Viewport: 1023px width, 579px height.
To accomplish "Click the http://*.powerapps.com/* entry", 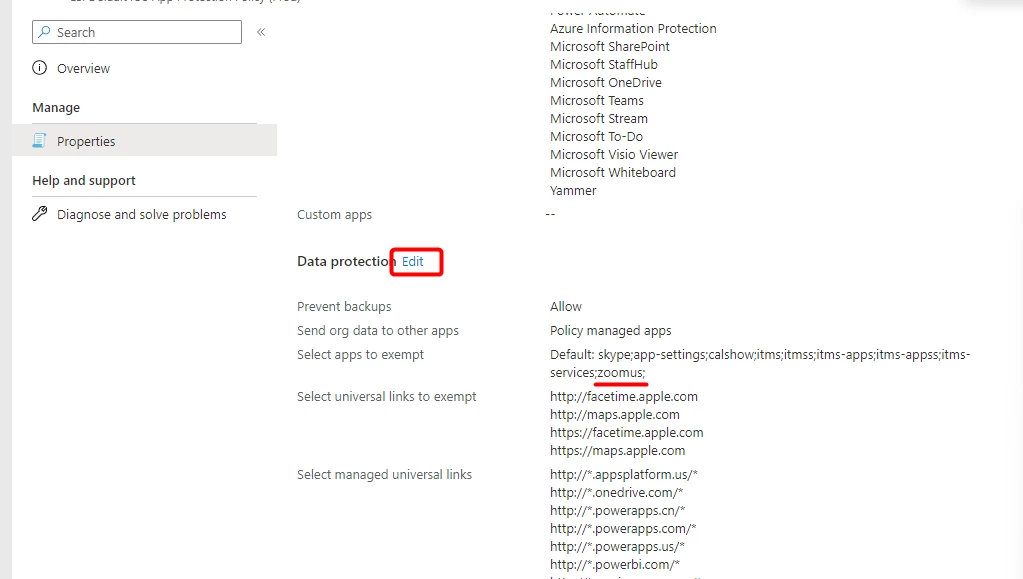I will (x=623, y=529).
